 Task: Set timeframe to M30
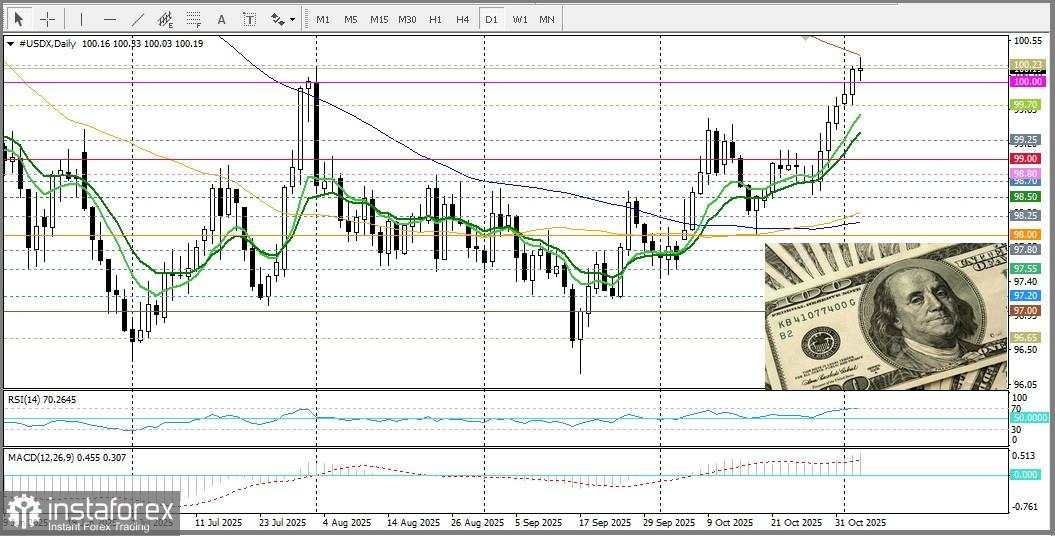[406, 20]
